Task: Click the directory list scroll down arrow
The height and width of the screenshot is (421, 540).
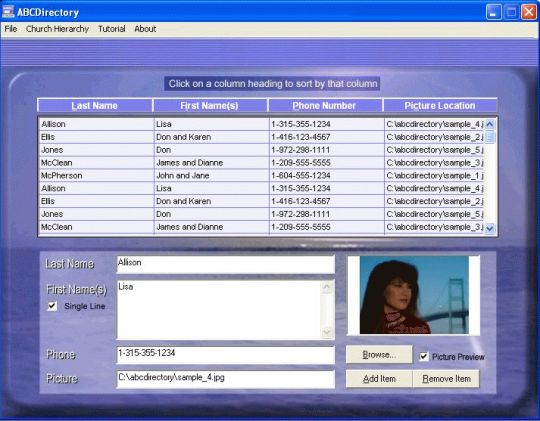Action: [490, 228]
